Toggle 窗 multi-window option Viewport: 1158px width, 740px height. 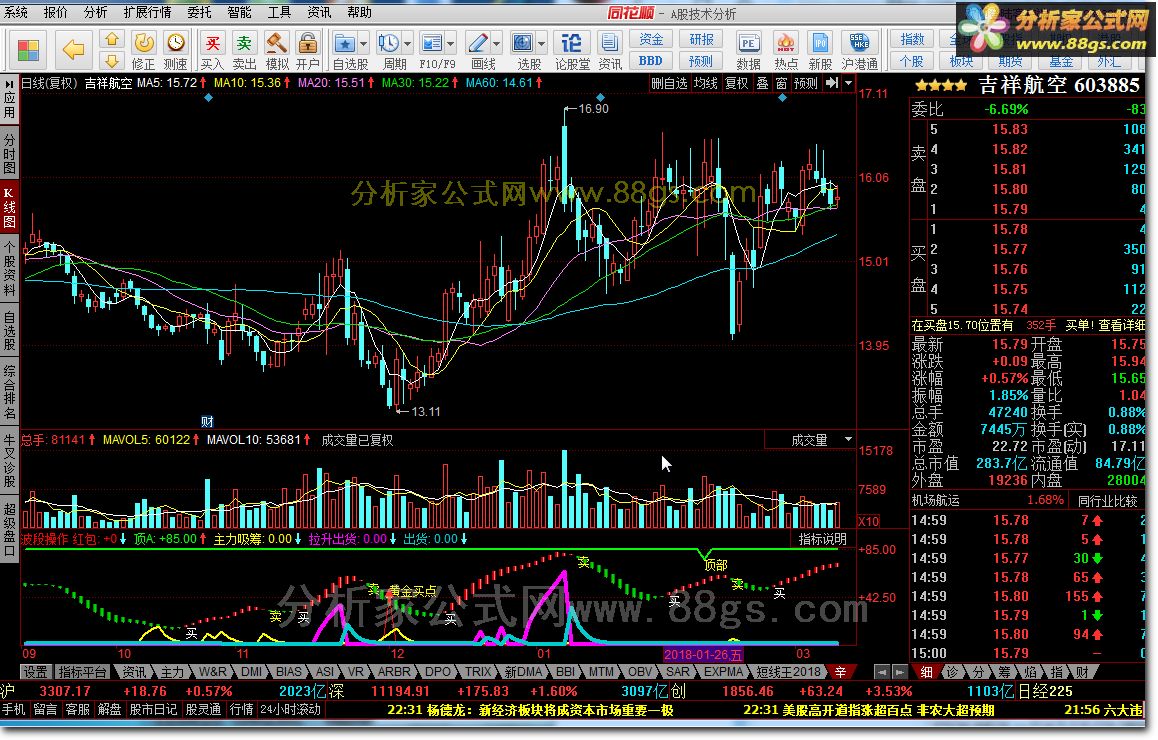point(781,83)
